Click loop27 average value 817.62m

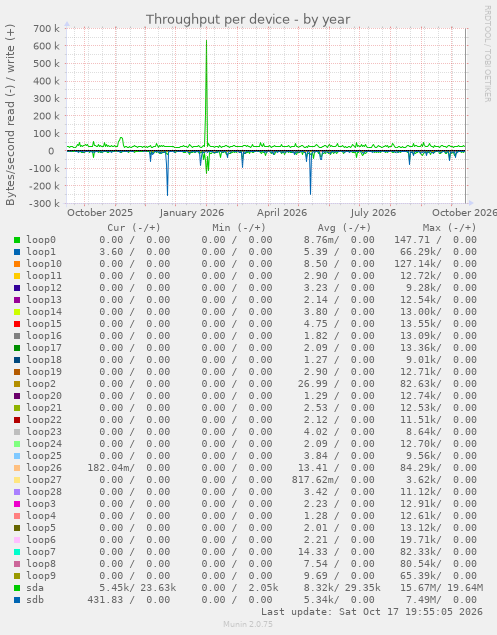coord(313,480)
